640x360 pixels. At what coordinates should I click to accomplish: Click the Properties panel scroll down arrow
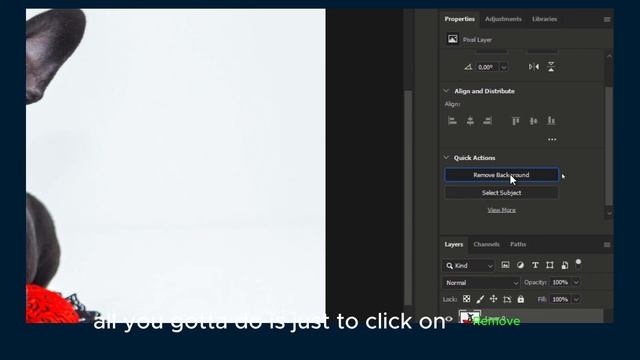click(609, 213)
